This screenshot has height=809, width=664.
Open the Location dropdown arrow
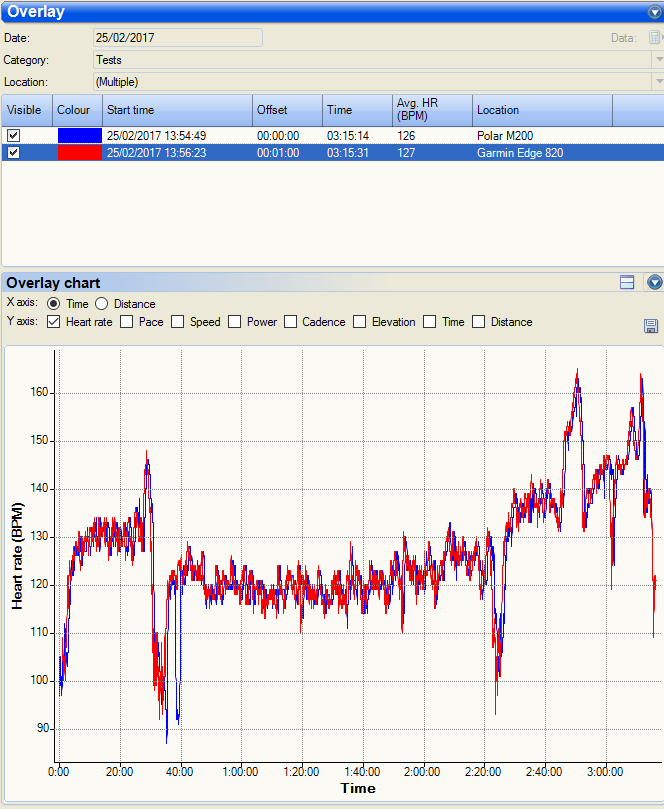(x=658, y=82)
